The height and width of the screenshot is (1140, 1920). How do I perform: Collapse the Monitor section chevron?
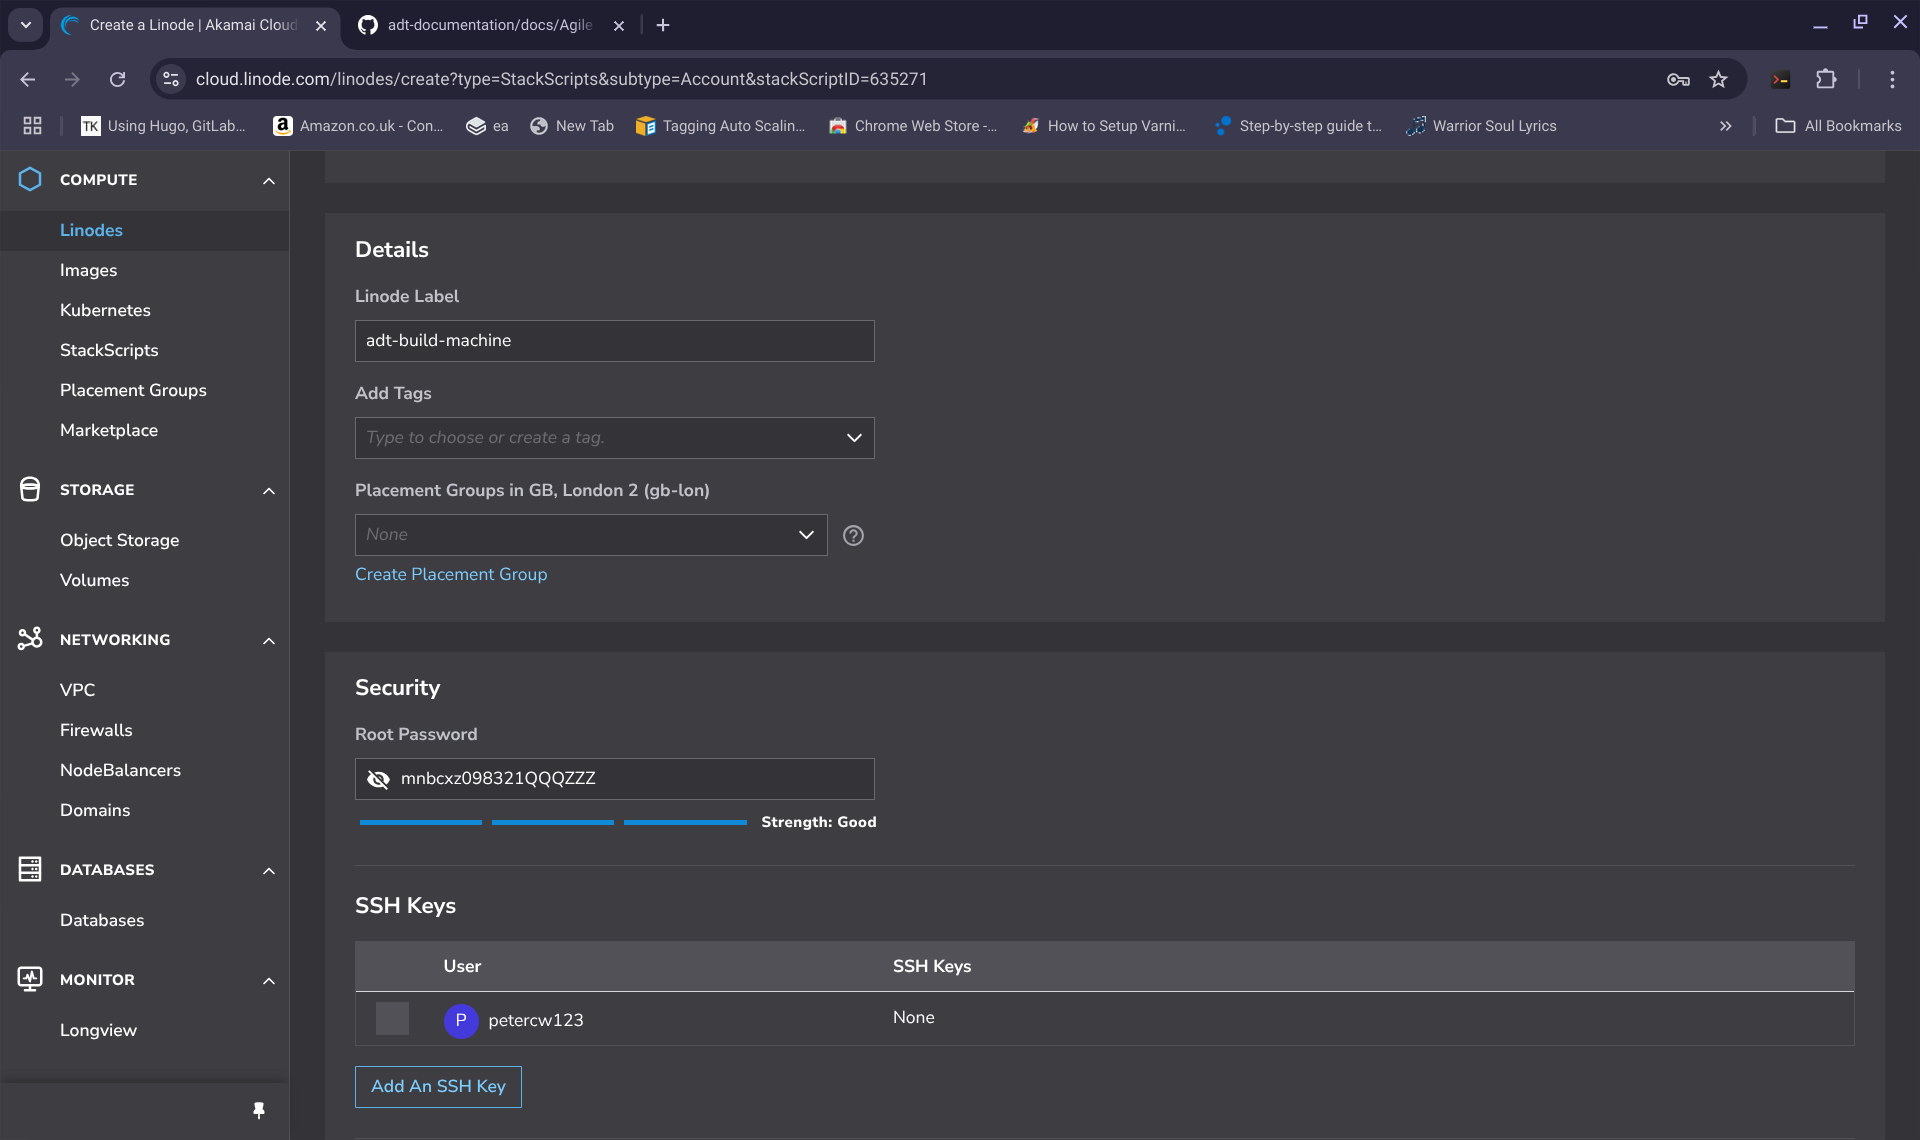[x=268, y=980]
